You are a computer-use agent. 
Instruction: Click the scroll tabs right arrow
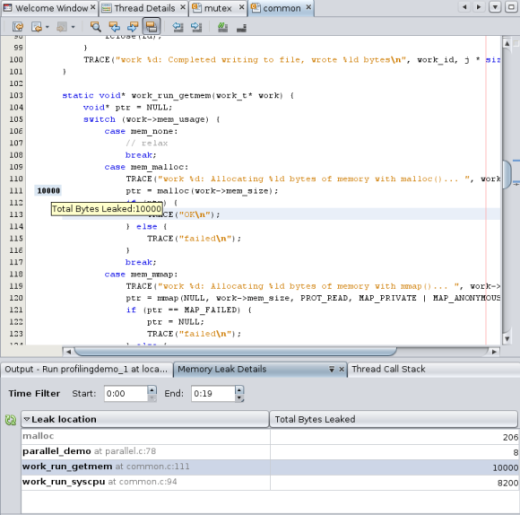(x=479, y=7)
